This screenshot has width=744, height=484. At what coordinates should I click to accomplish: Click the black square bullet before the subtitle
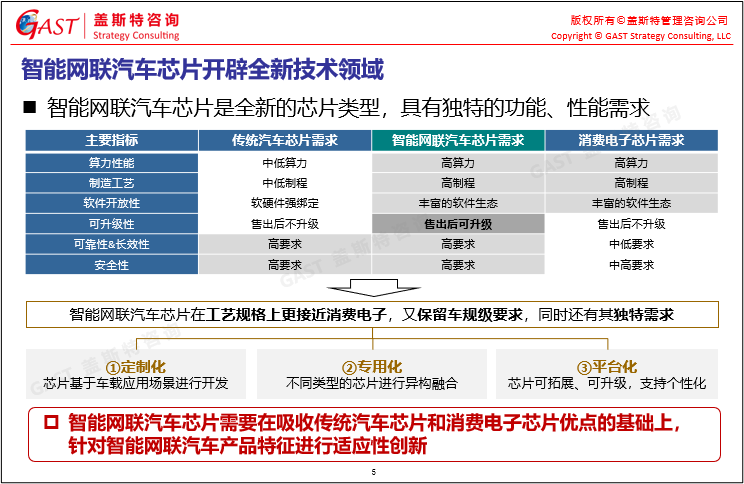click(x=29, y=107)
